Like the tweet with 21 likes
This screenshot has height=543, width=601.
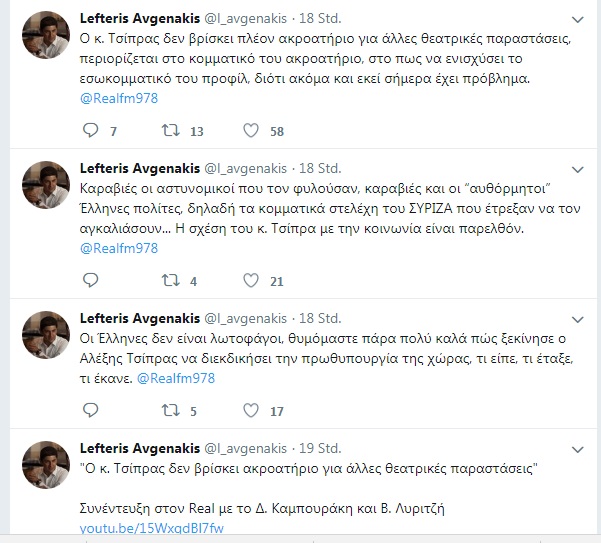[251, 281]
